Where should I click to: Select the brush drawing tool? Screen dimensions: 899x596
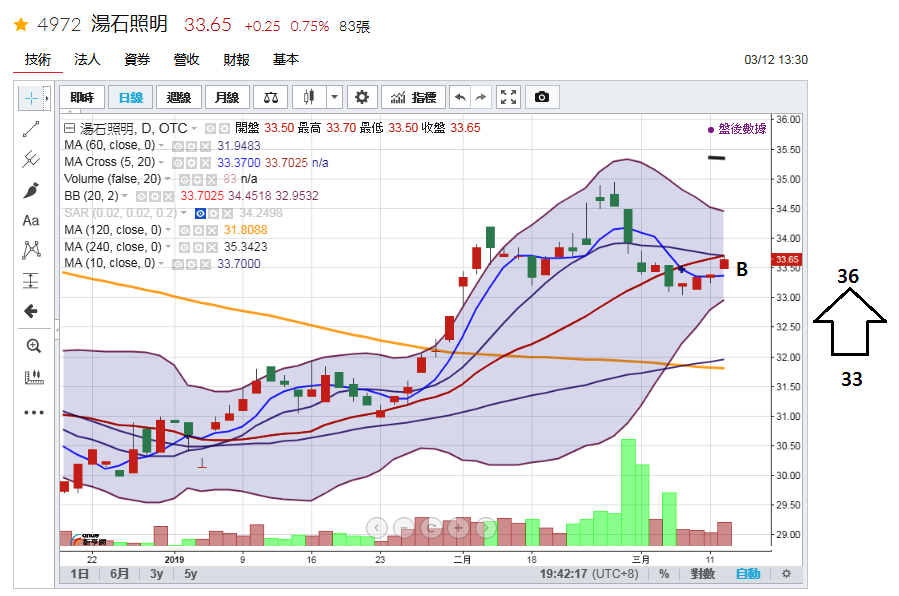click(31, 190)
